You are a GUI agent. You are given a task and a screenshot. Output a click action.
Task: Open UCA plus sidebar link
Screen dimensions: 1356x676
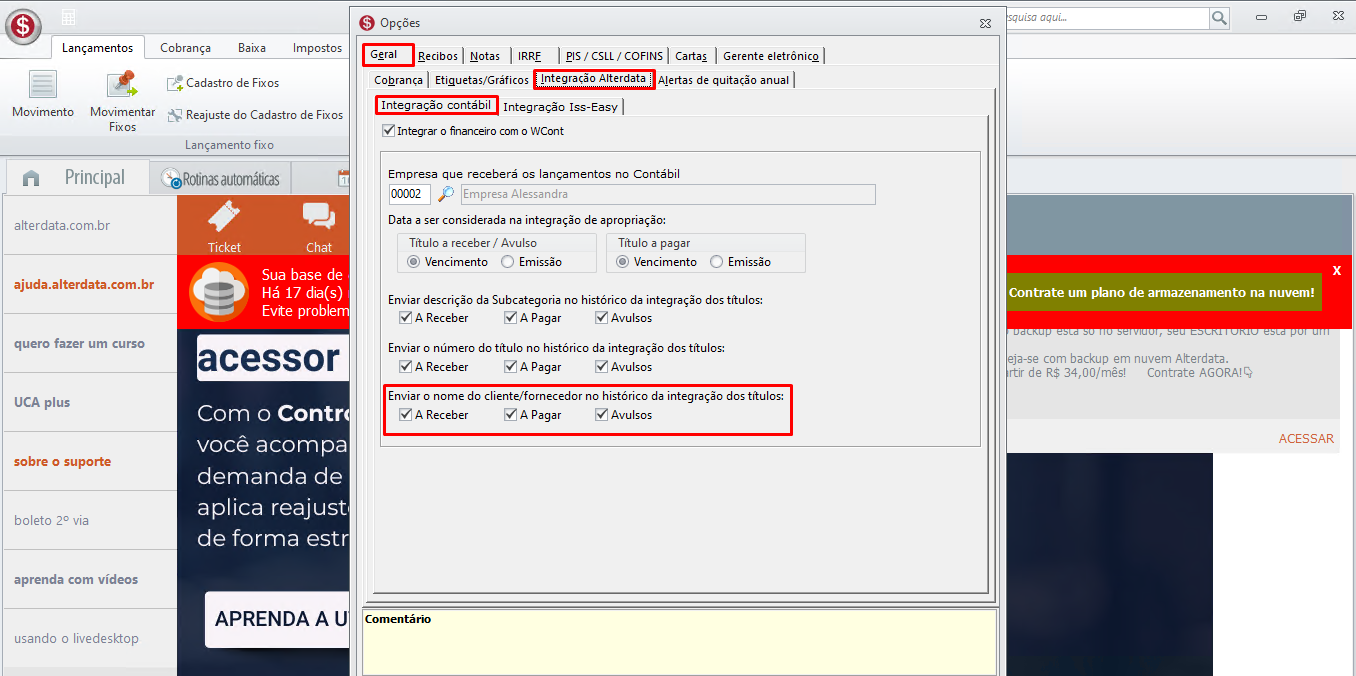[42, 402]
